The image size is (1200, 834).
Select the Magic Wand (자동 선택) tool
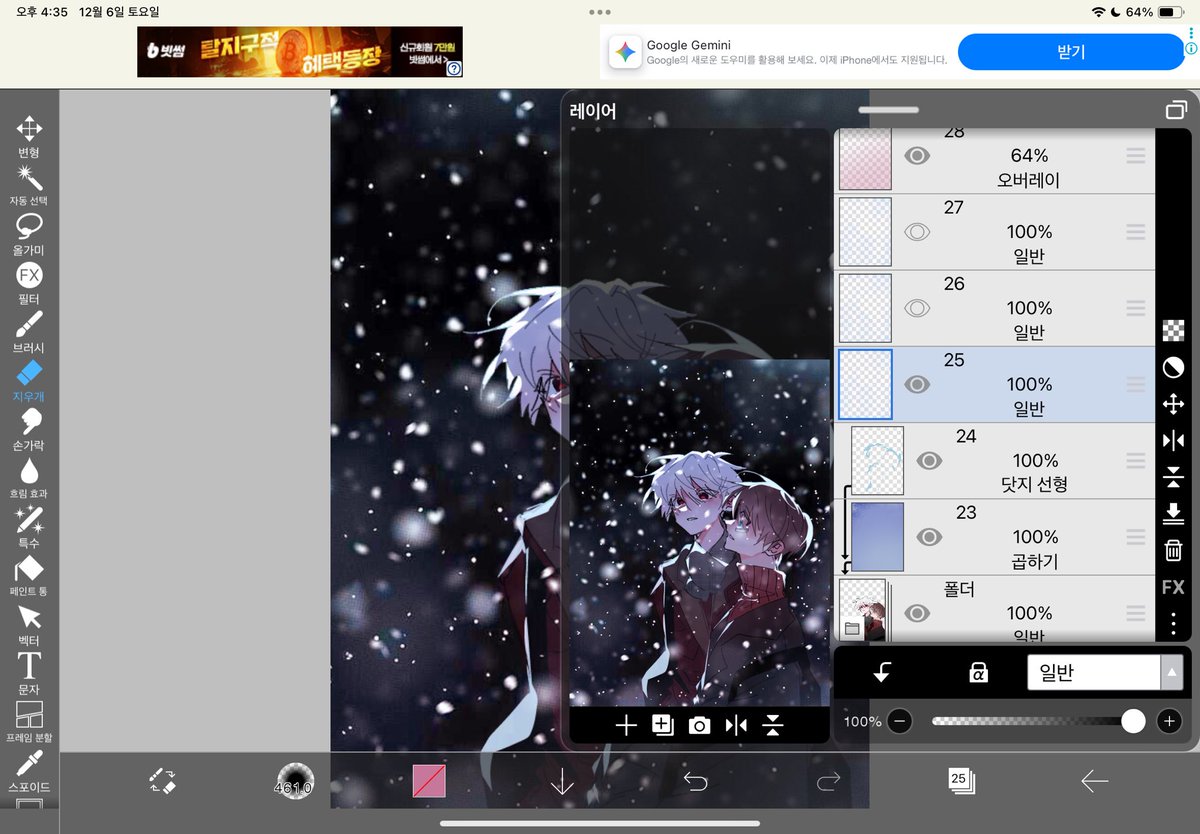point(29,185)
